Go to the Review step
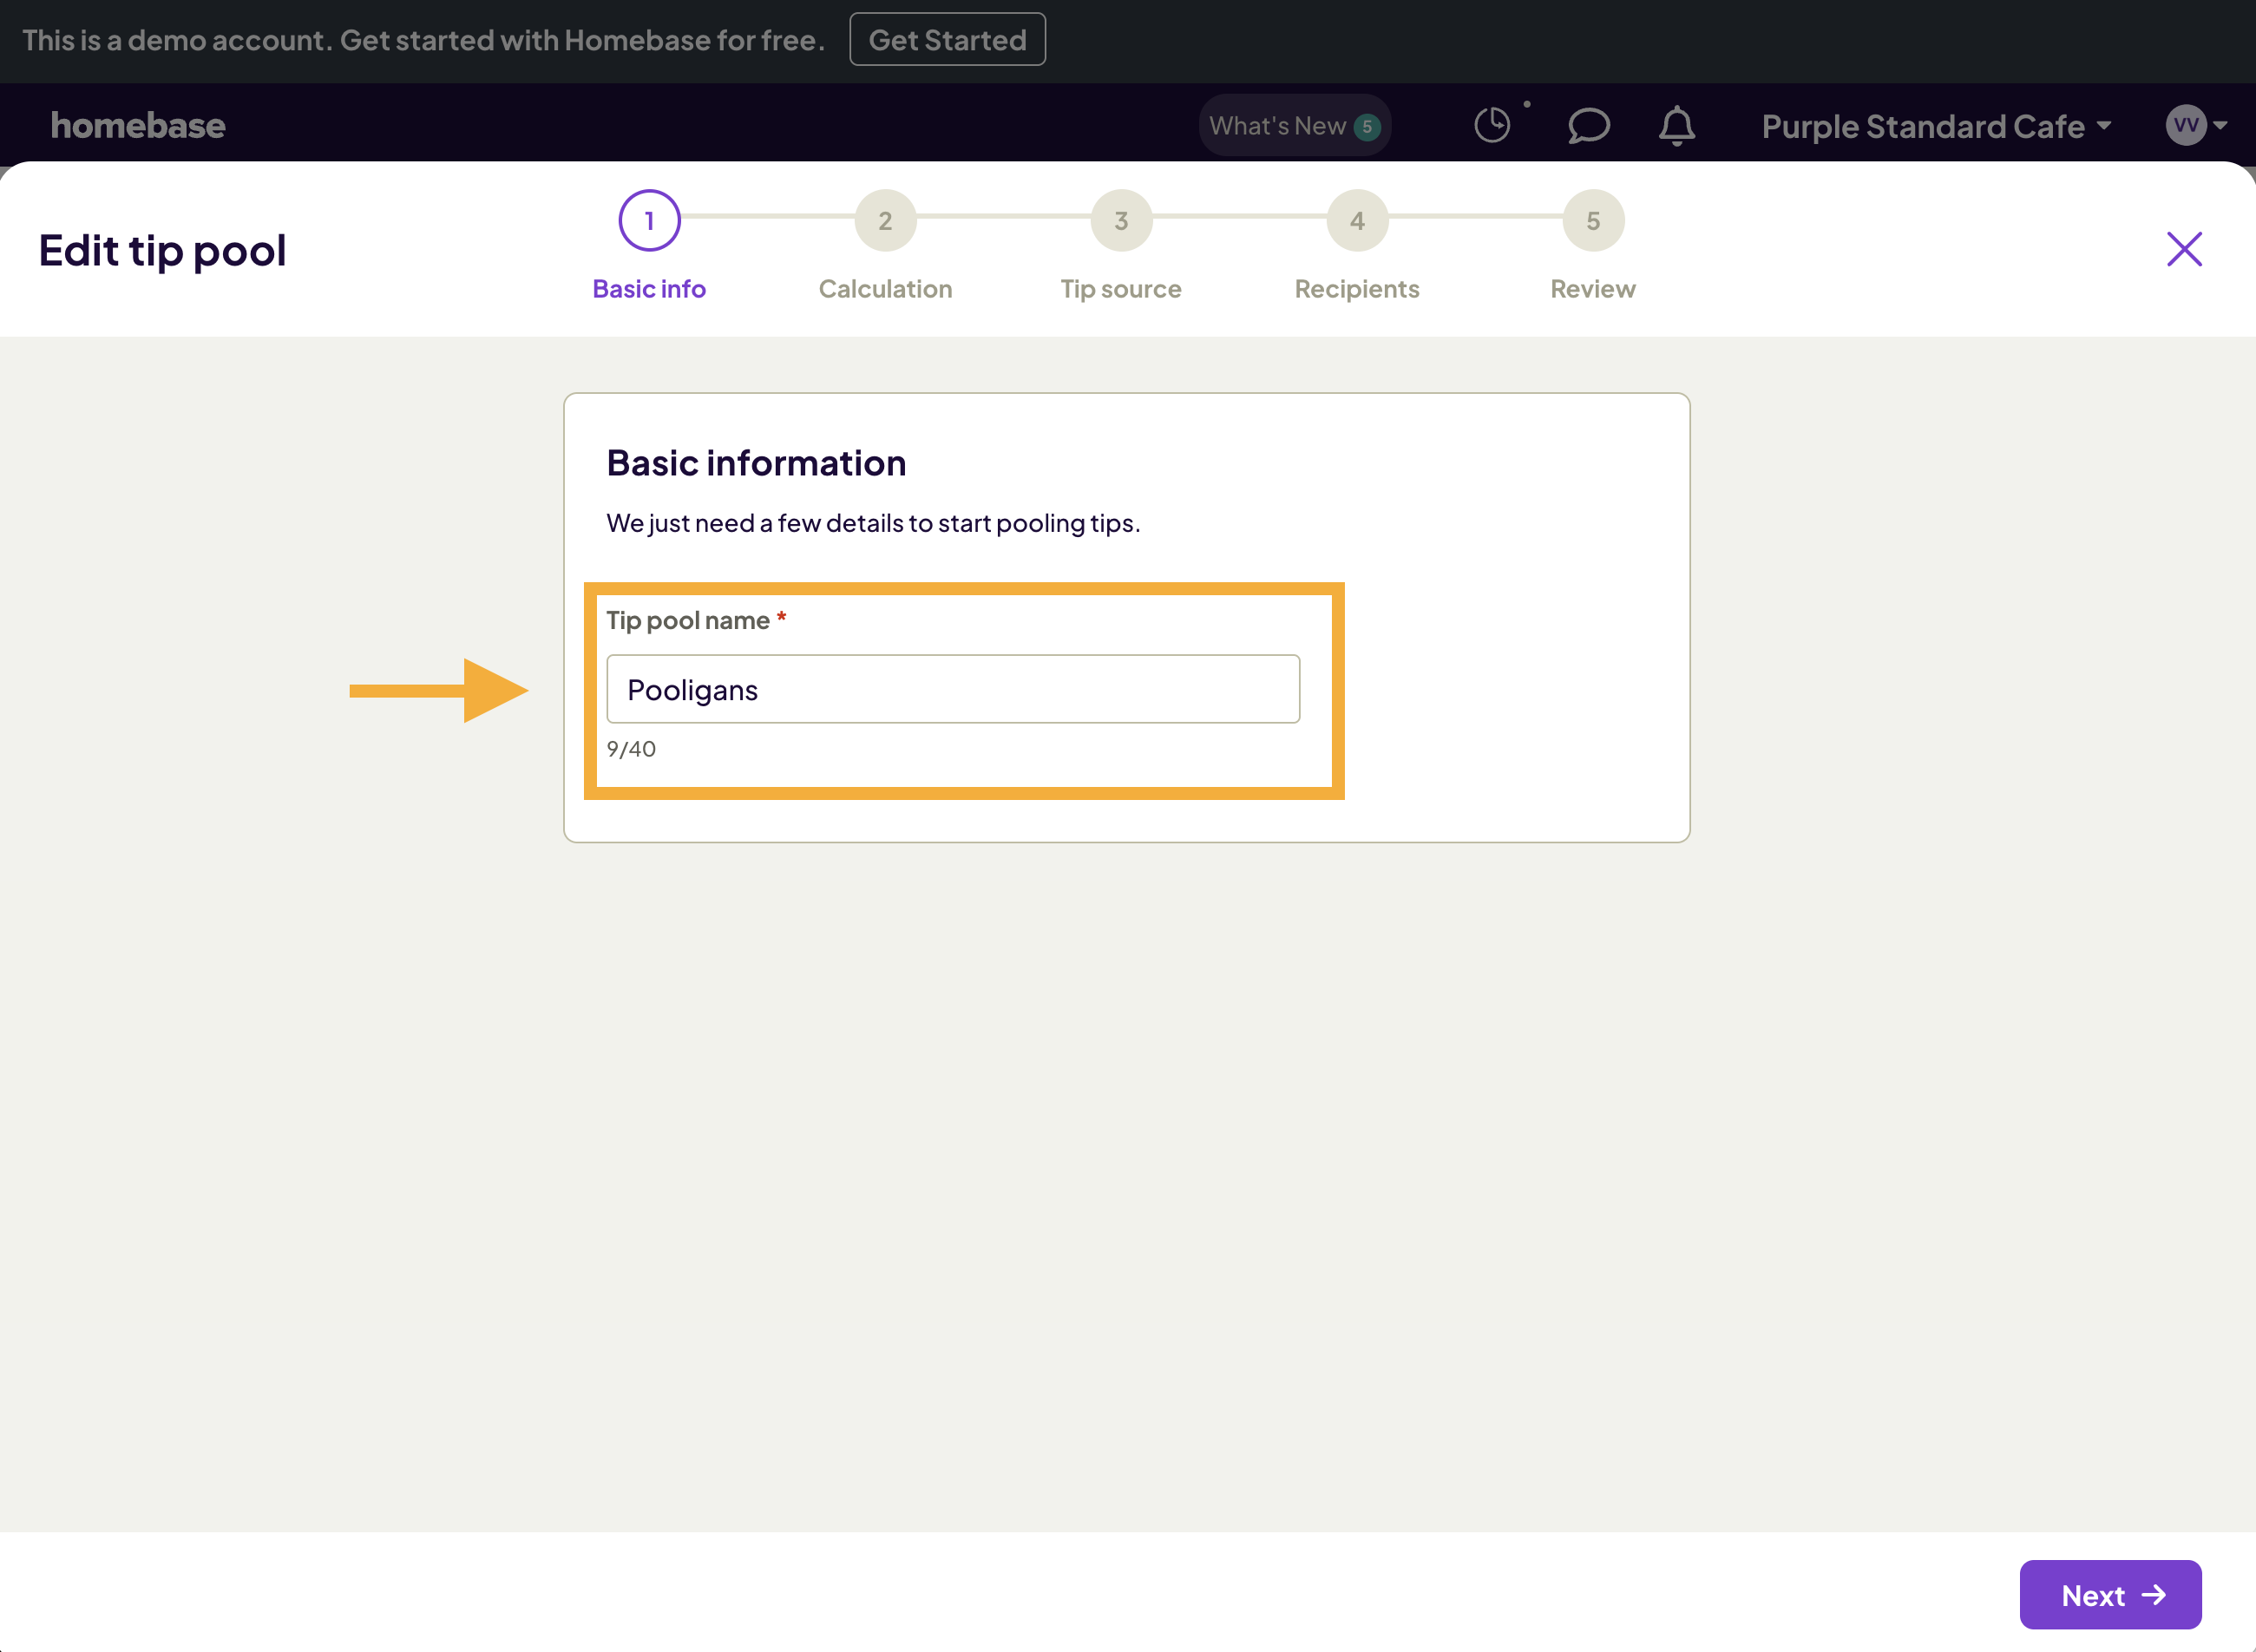This screenshot has height=1652, width=2256. (1592, 220)
